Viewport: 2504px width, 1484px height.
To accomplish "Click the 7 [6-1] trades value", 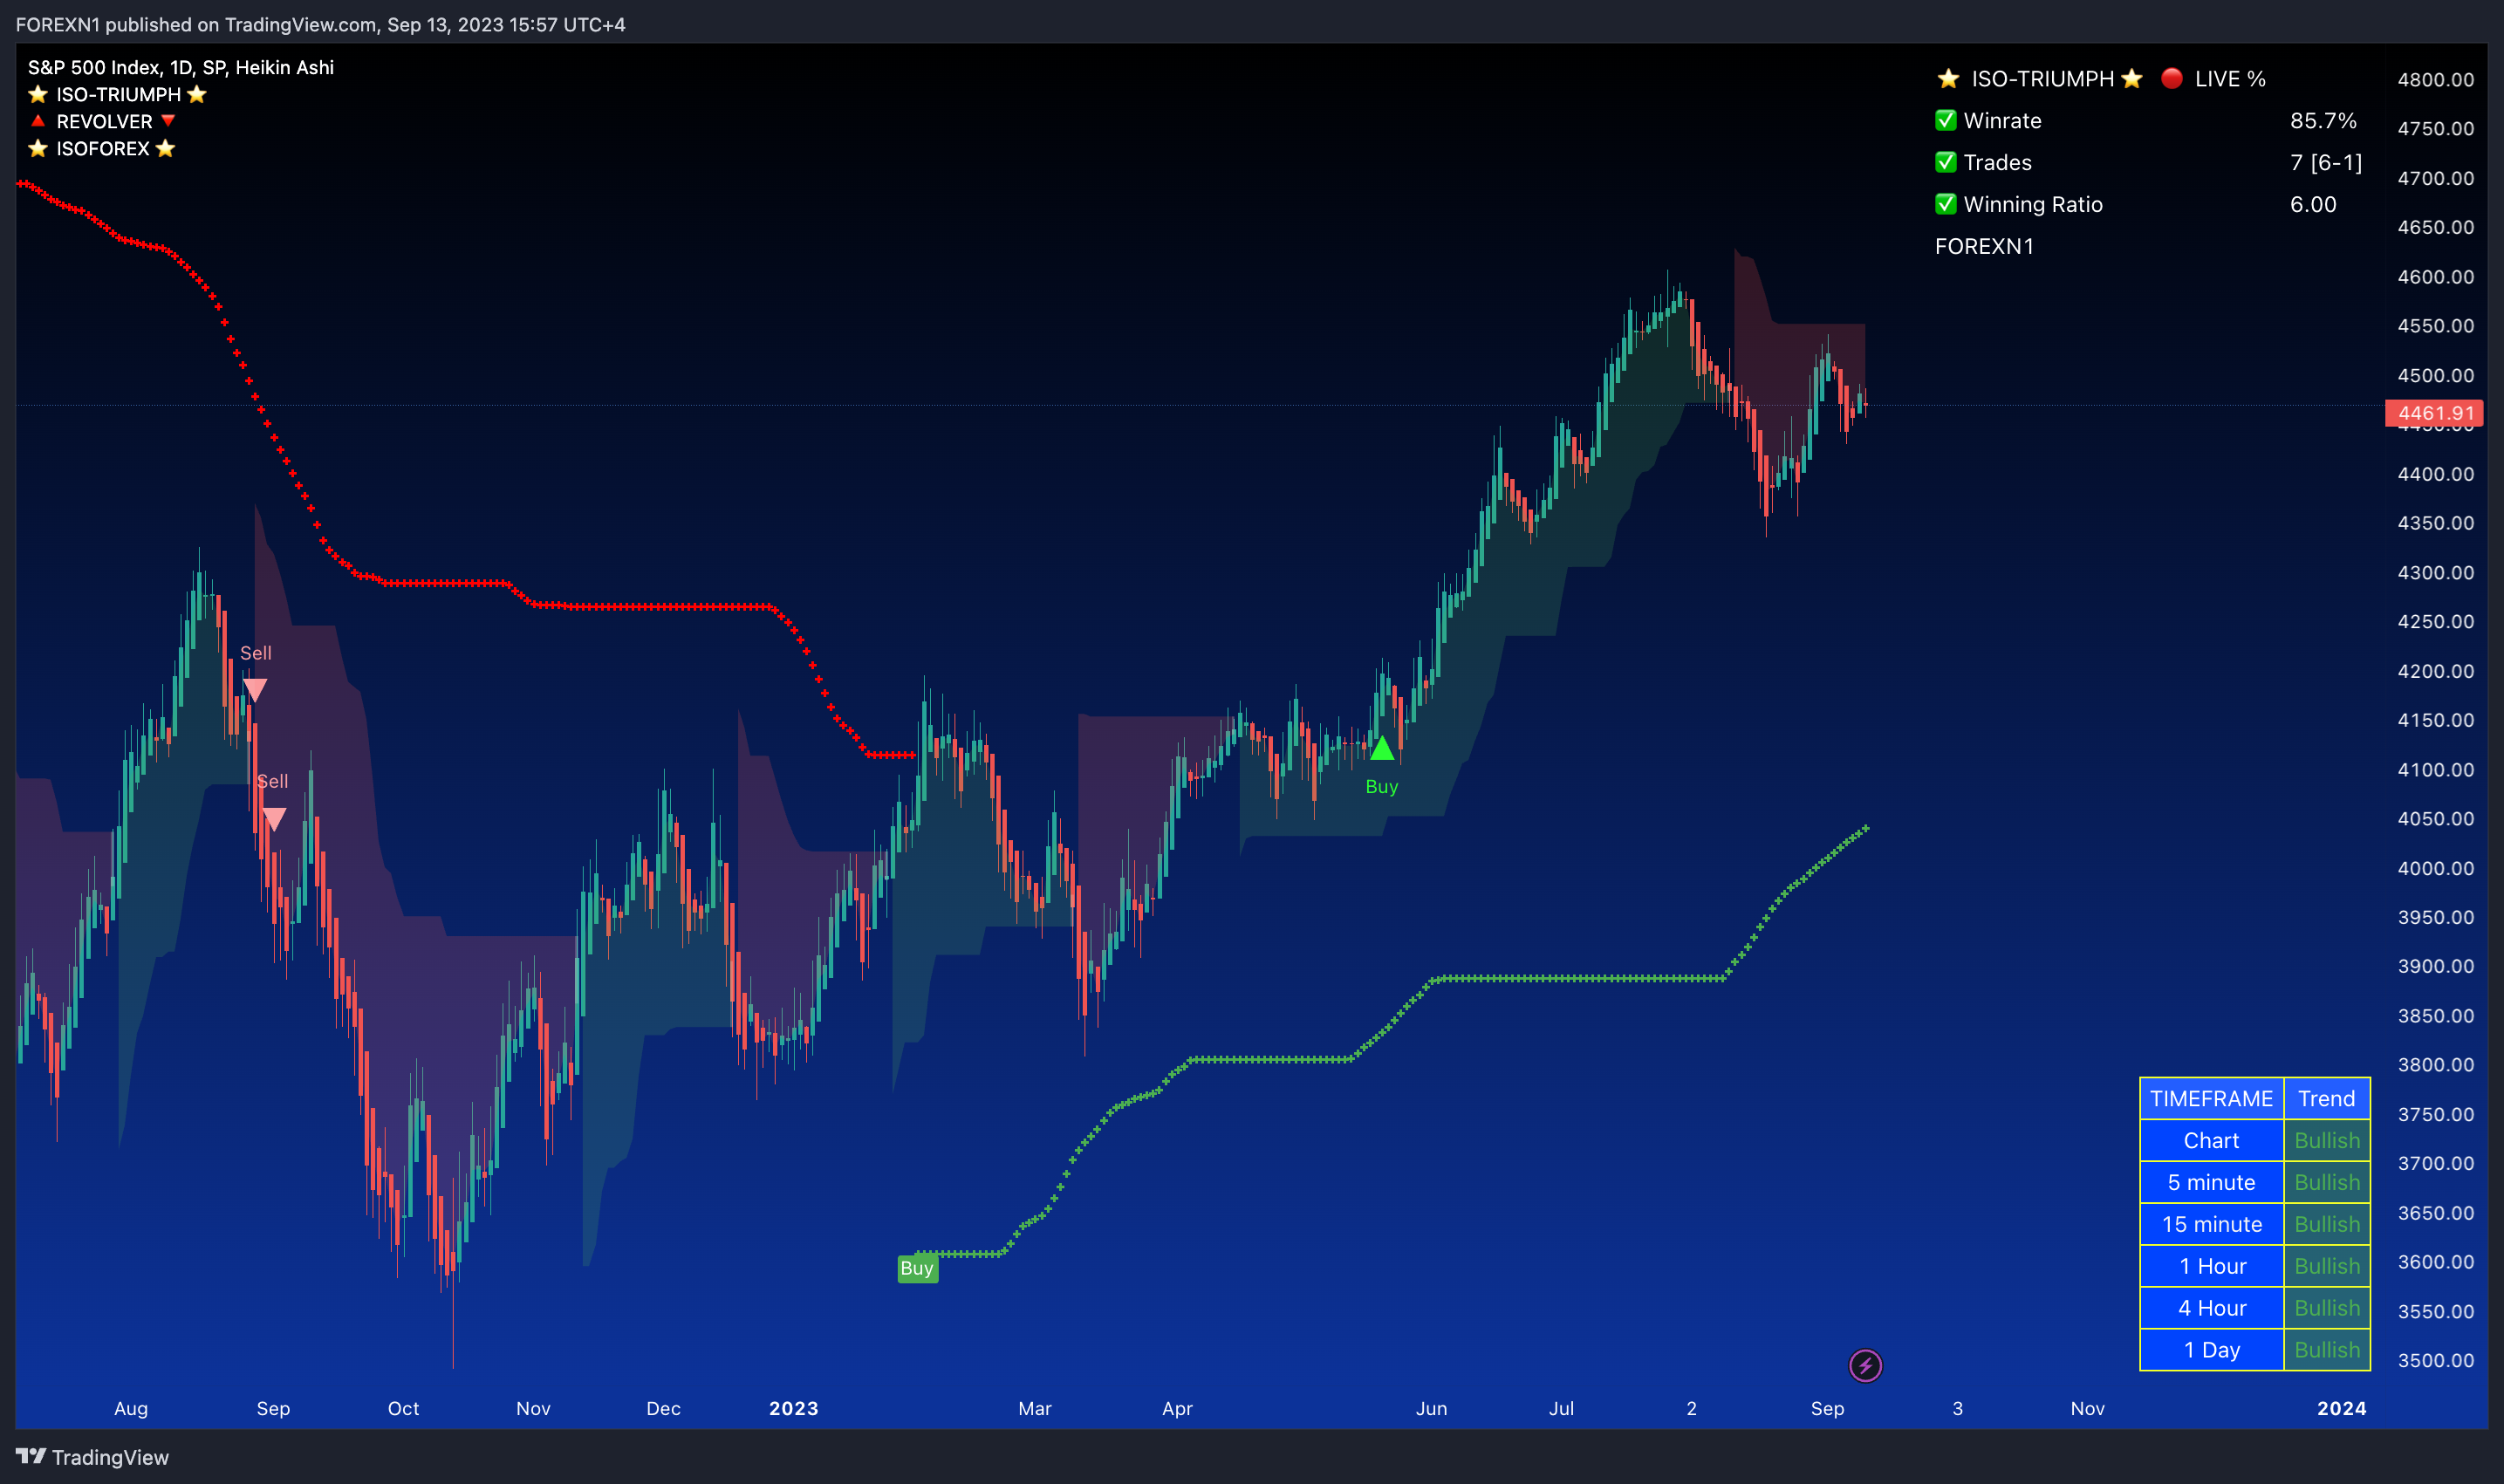I will click(x=2326, y=162).
